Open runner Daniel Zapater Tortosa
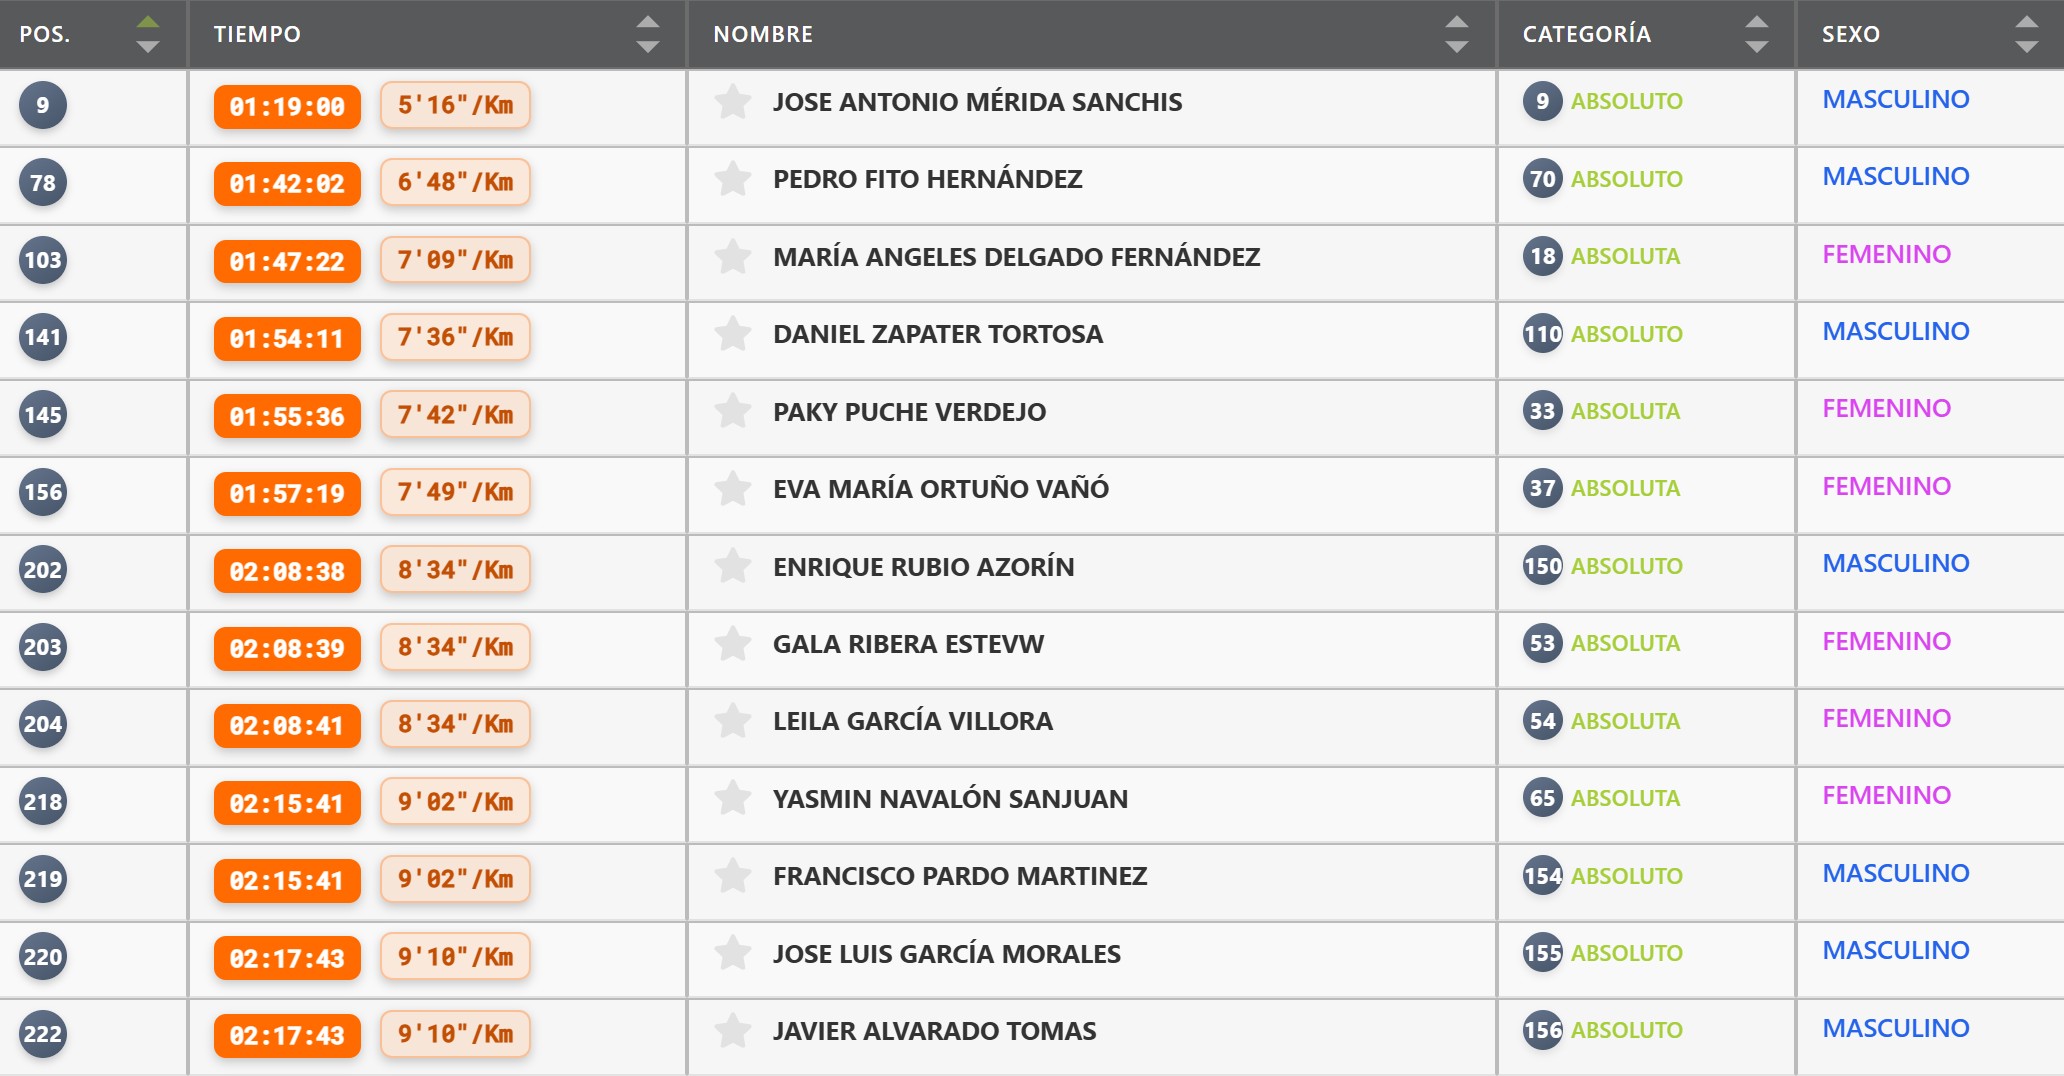 (x=937, y=334)
